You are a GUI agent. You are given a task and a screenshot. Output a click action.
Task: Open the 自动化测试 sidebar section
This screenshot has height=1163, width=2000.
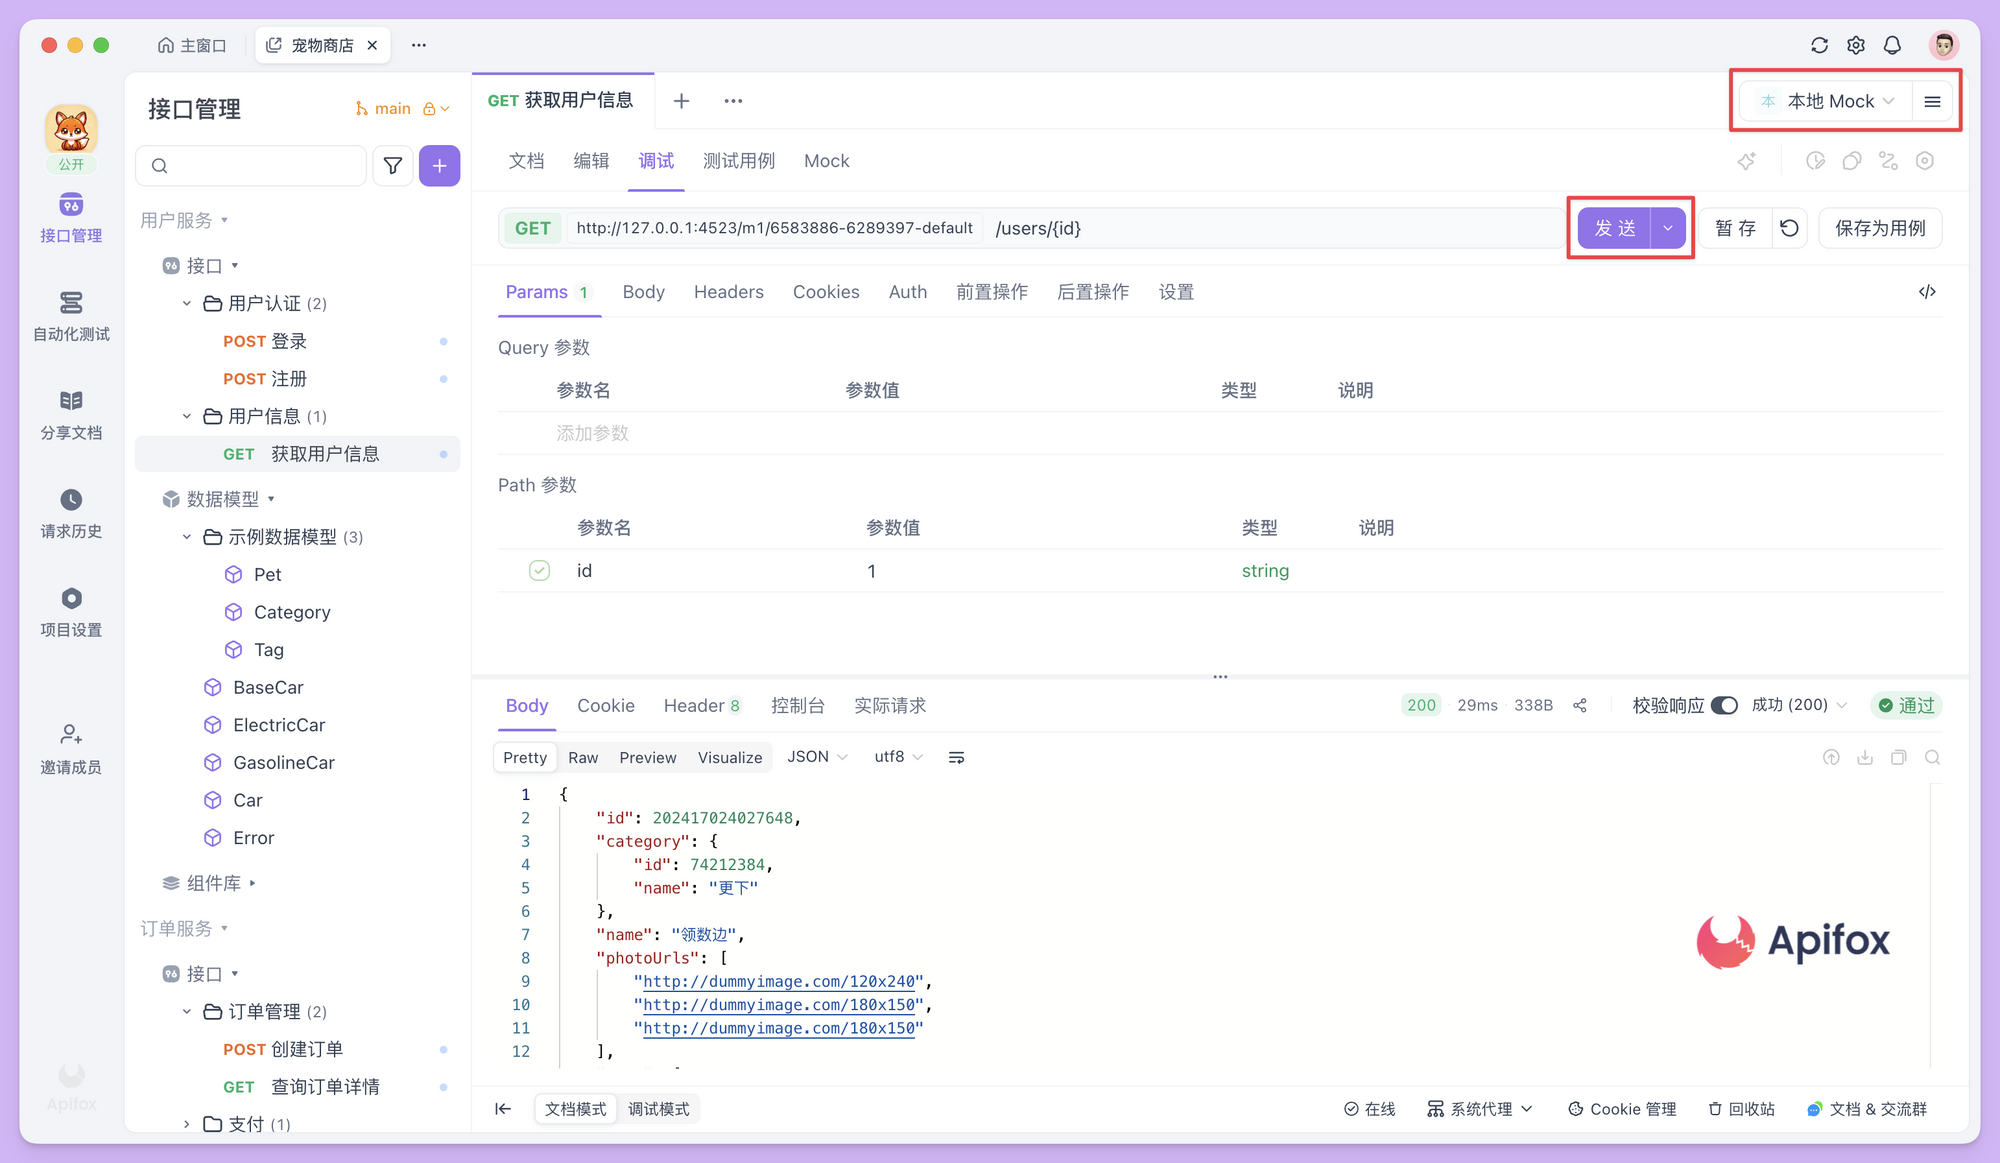(71, 315)
